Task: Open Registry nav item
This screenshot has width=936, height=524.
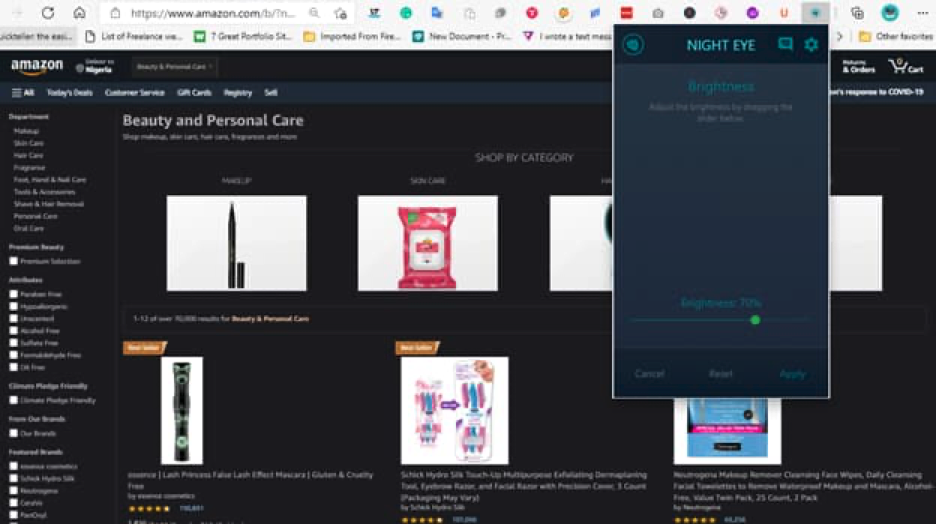Action: tap(238, 93)
